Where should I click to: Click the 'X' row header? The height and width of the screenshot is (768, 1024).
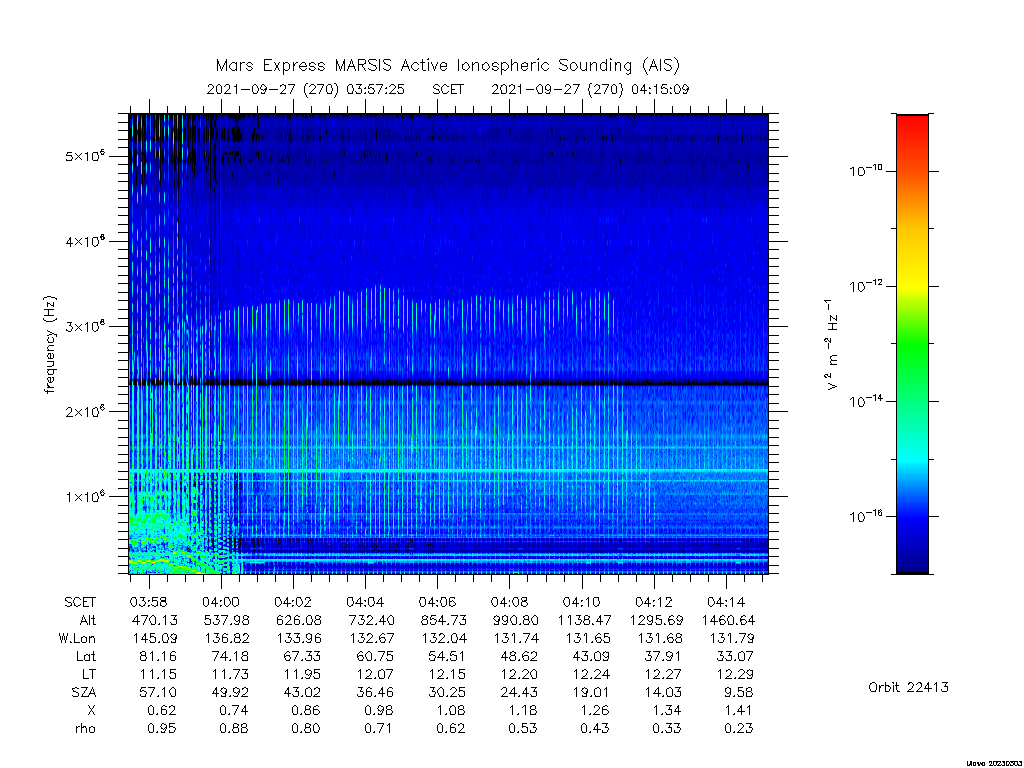(x=91, y=710)
